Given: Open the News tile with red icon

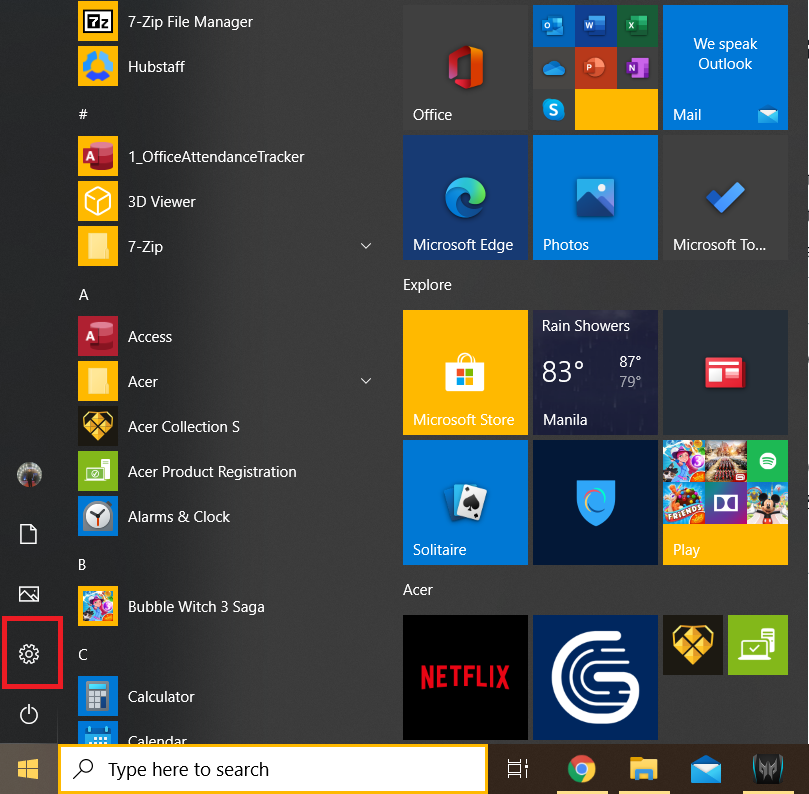Looking at the screenshot, I should 725,372.
